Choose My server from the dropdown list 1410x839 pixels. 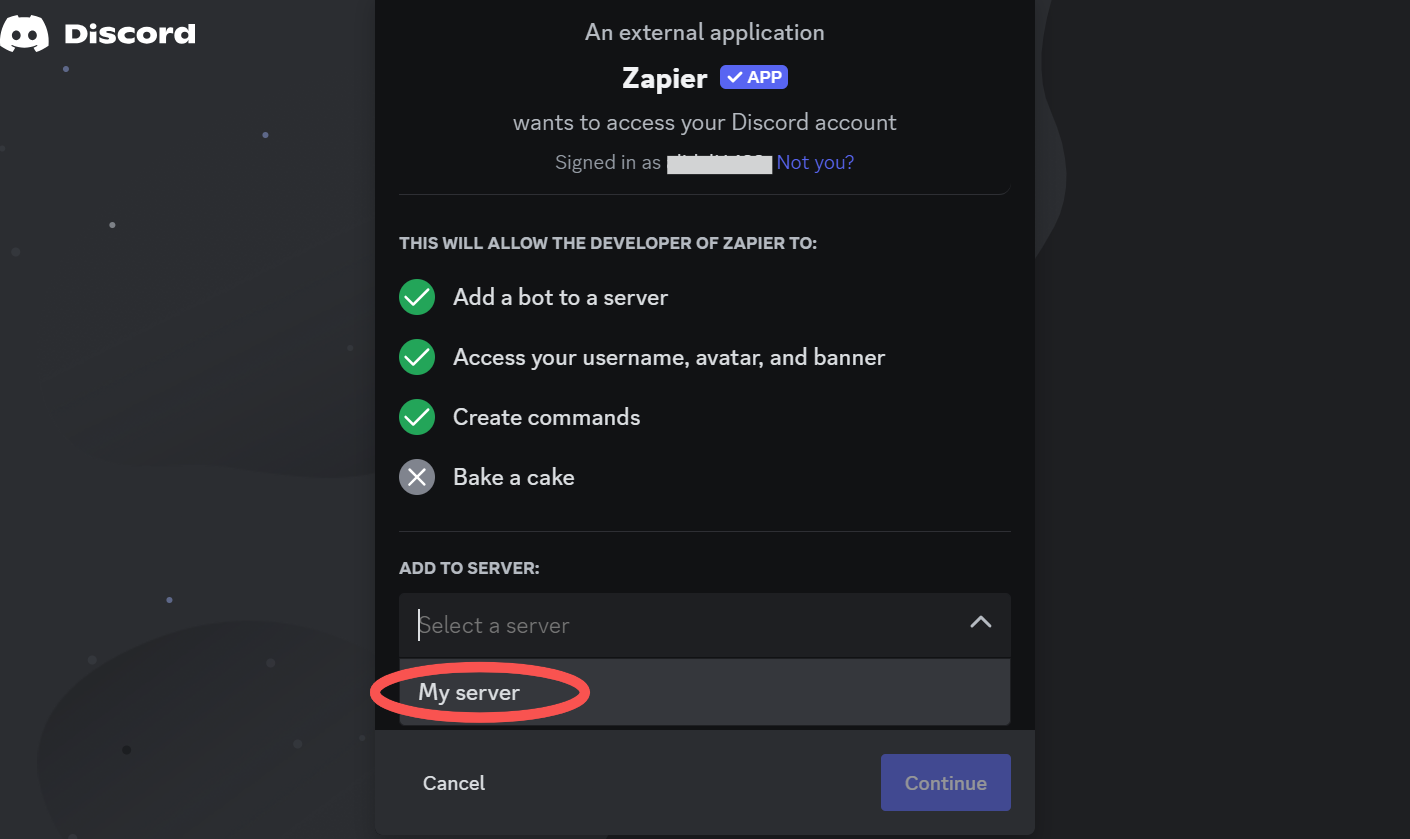(705, 692)
